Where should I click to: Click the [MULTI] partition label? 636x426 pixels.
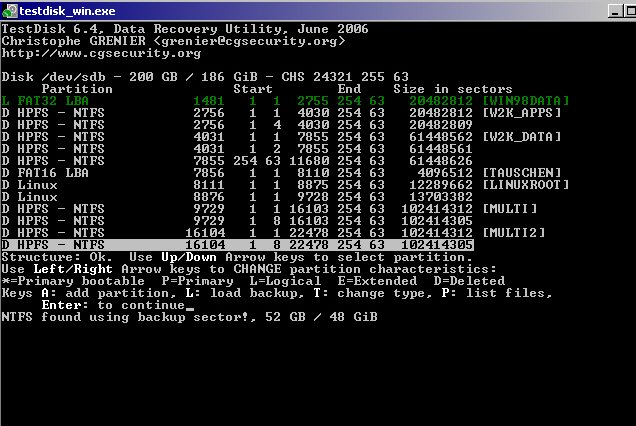coord(509,209)
